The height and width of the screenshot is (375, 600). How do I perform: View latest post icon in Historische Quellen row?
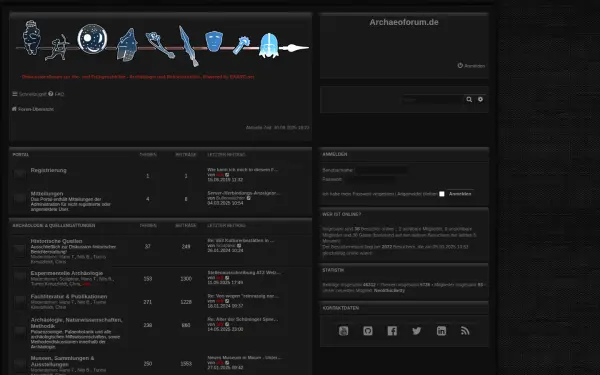pyautogui.click(x=239, y=246)
